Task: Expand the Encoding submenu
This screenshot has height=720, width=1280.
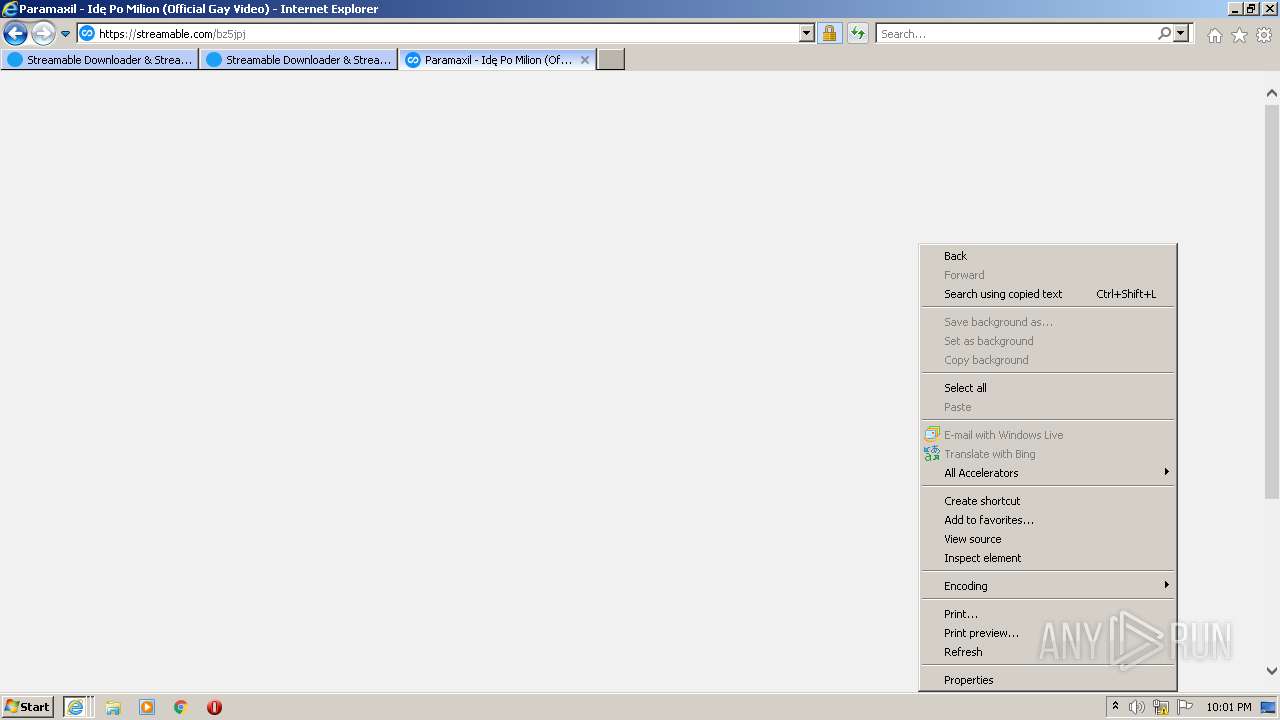Action: 1048,586
